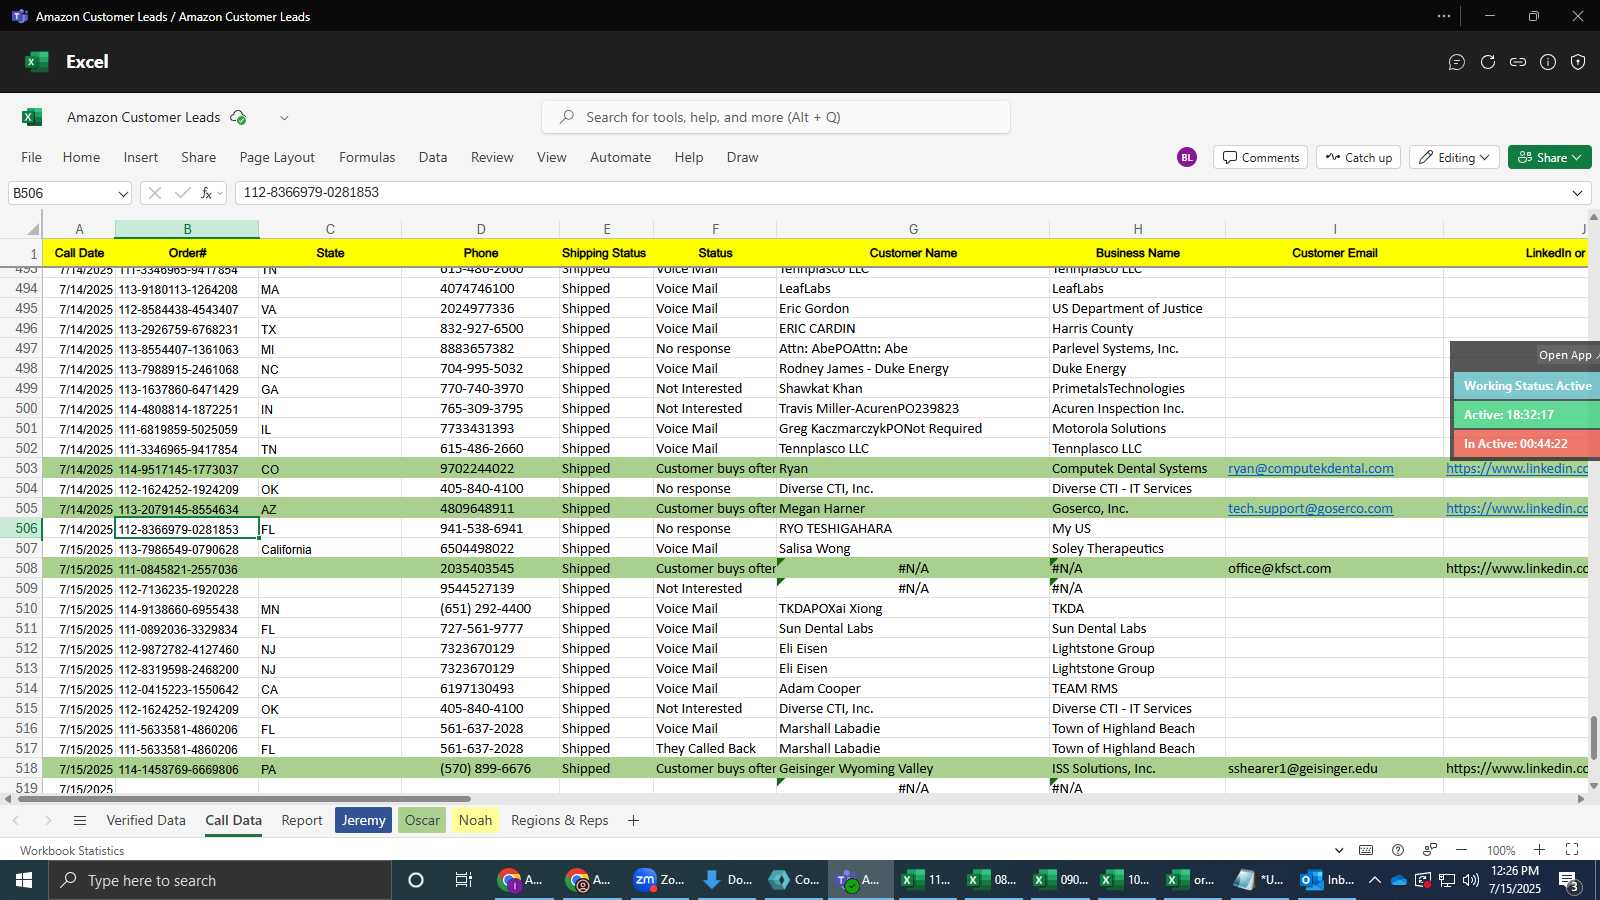Select row 510 header
The image size is (1600, 900).
click(x=27, y=609)
